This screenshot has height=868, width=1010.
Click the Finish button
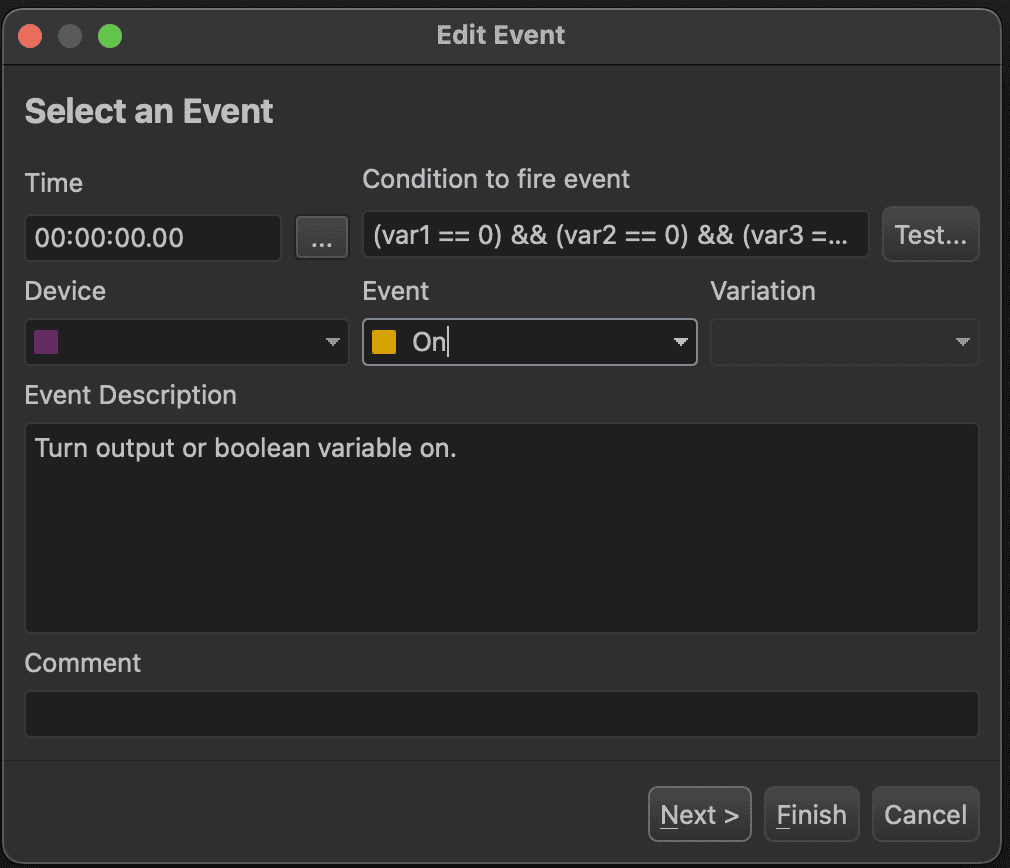(811, 815)
